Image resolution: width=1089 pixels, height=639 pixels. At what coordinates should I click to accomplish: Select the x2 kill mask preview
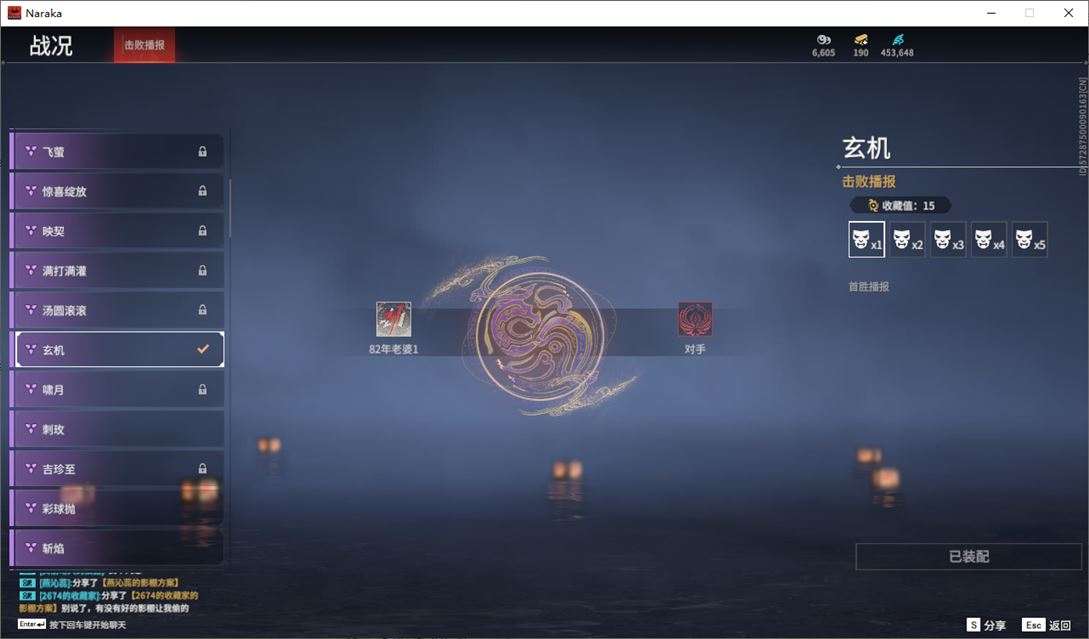tap(907, 240)
